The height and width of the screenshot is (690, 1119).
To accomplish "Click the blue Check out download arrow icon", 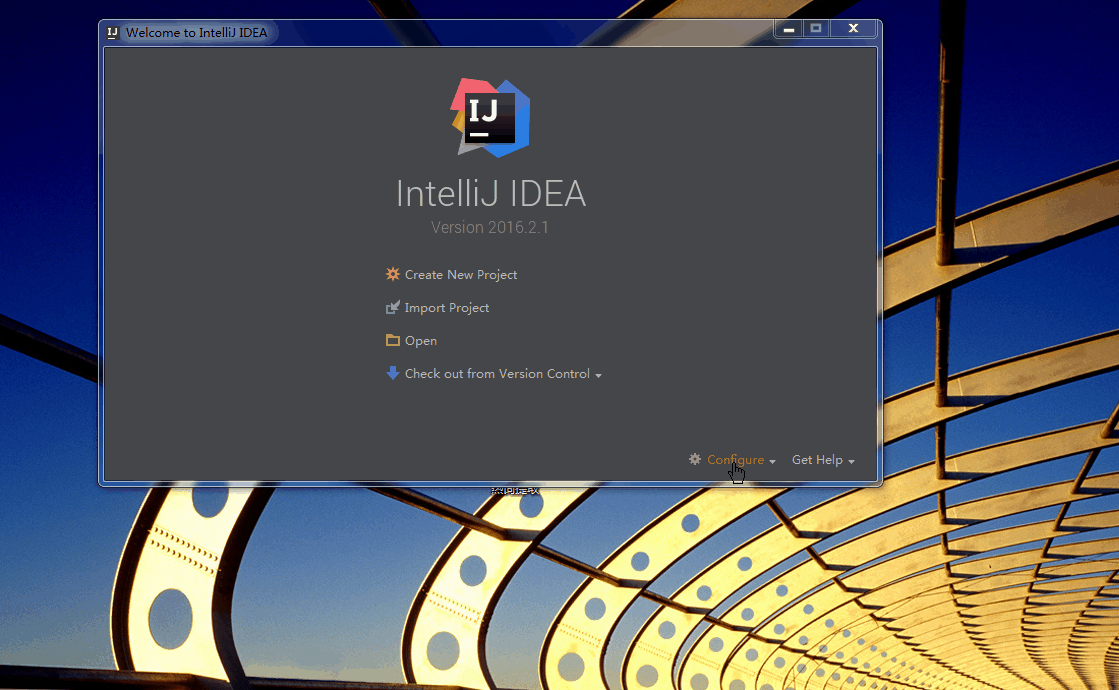I will point(393,373).
